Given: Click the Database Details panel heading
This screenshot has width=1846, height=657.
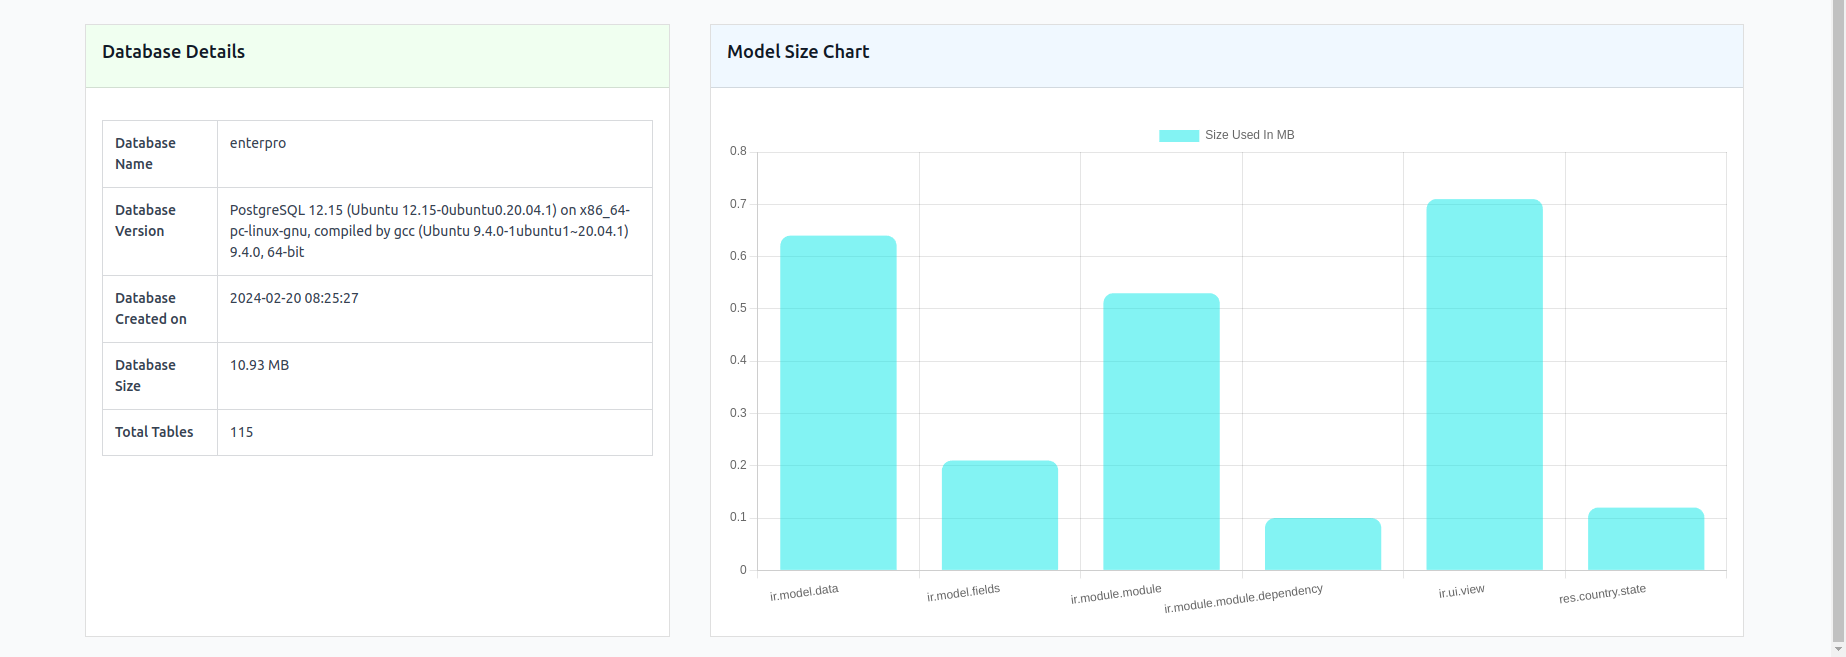Looking at the screenshot, I should pyautogui.click(x=173, y=52).
